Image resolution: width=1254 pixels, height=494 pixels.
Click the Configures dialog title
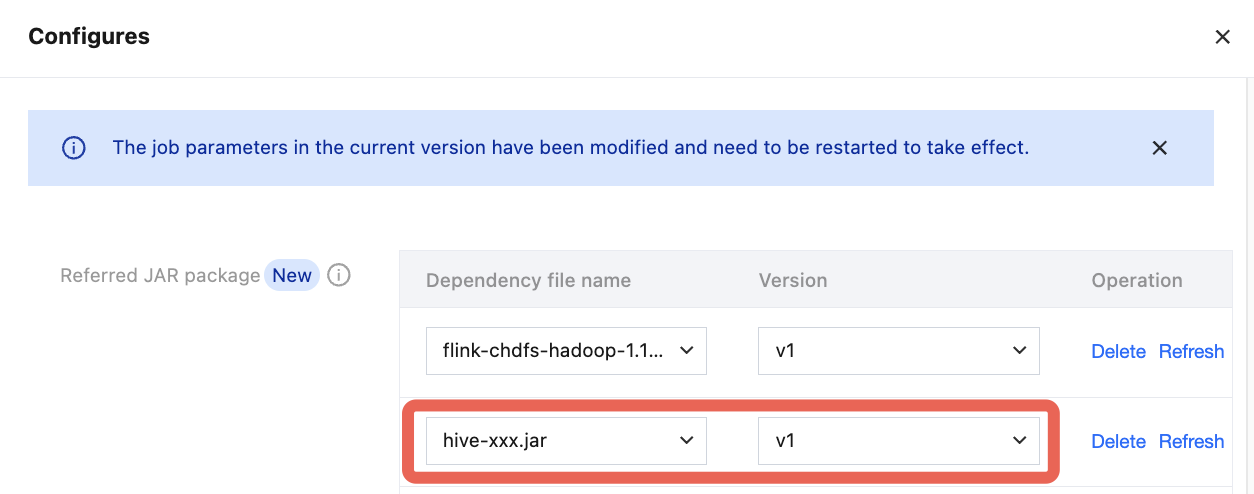pos(89,37)
